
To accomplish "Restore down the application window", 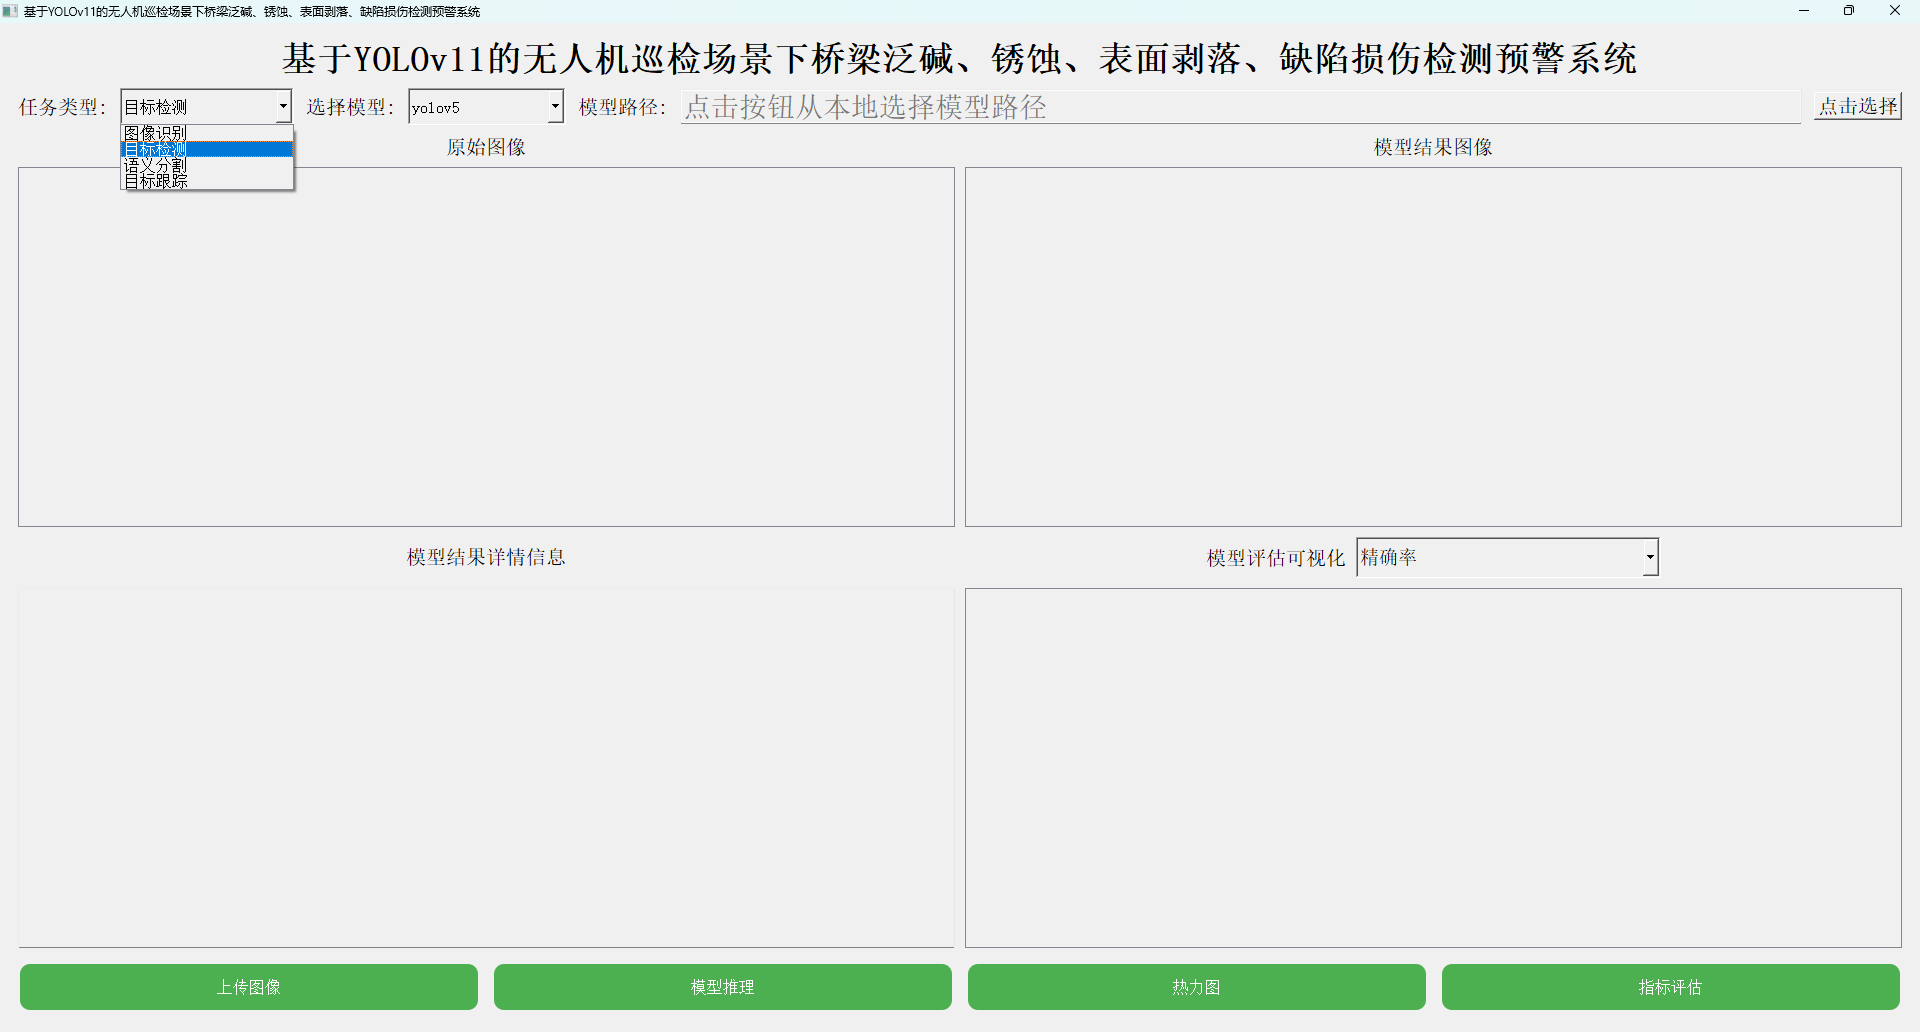I will (1849, 11).
